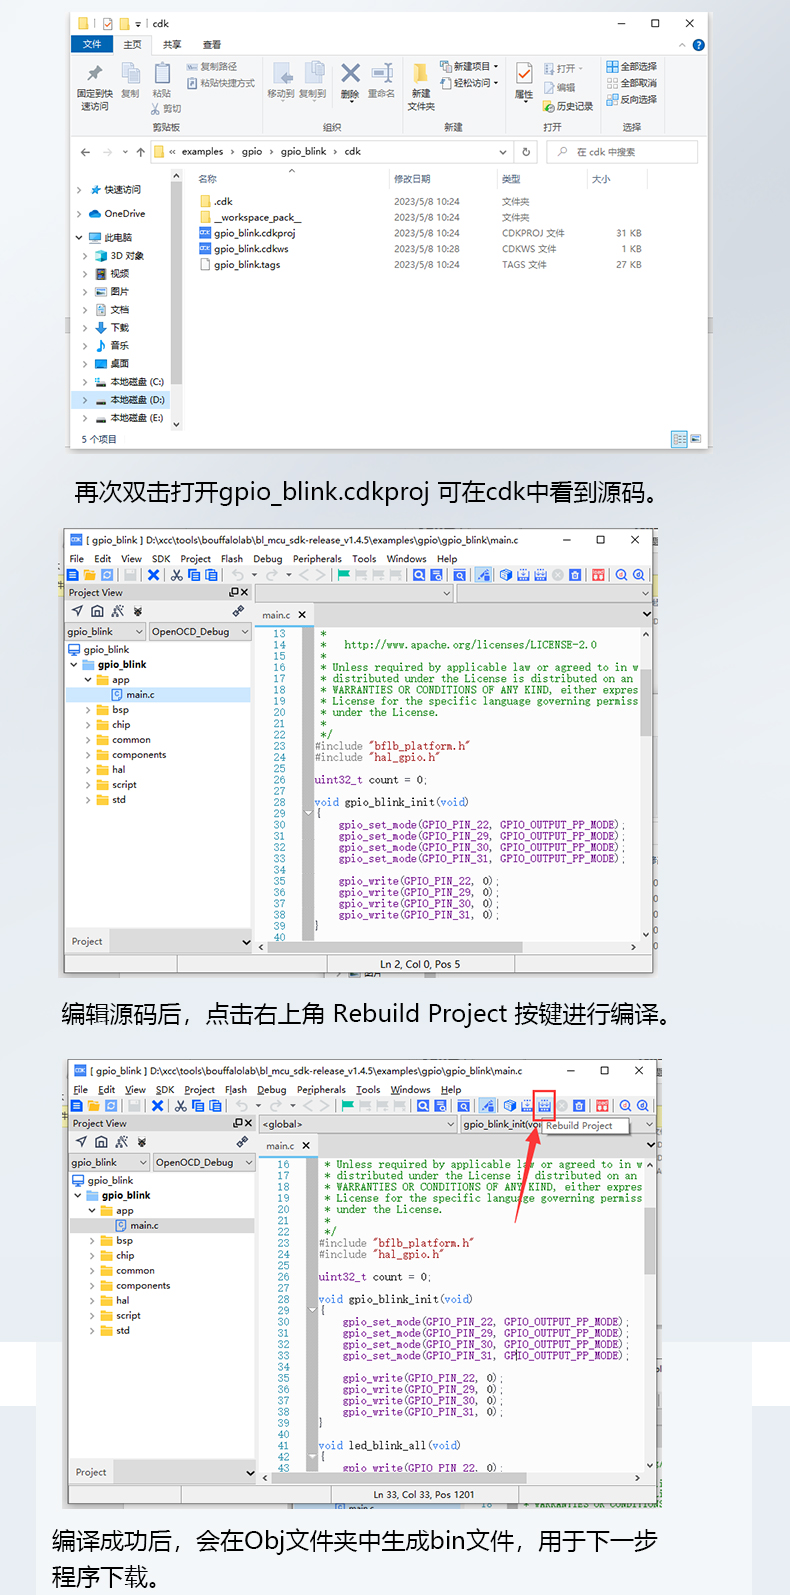Click New Folder (新建文件夹) in Explorer ribbon
Screen dimensions: 790x1595
421,84
